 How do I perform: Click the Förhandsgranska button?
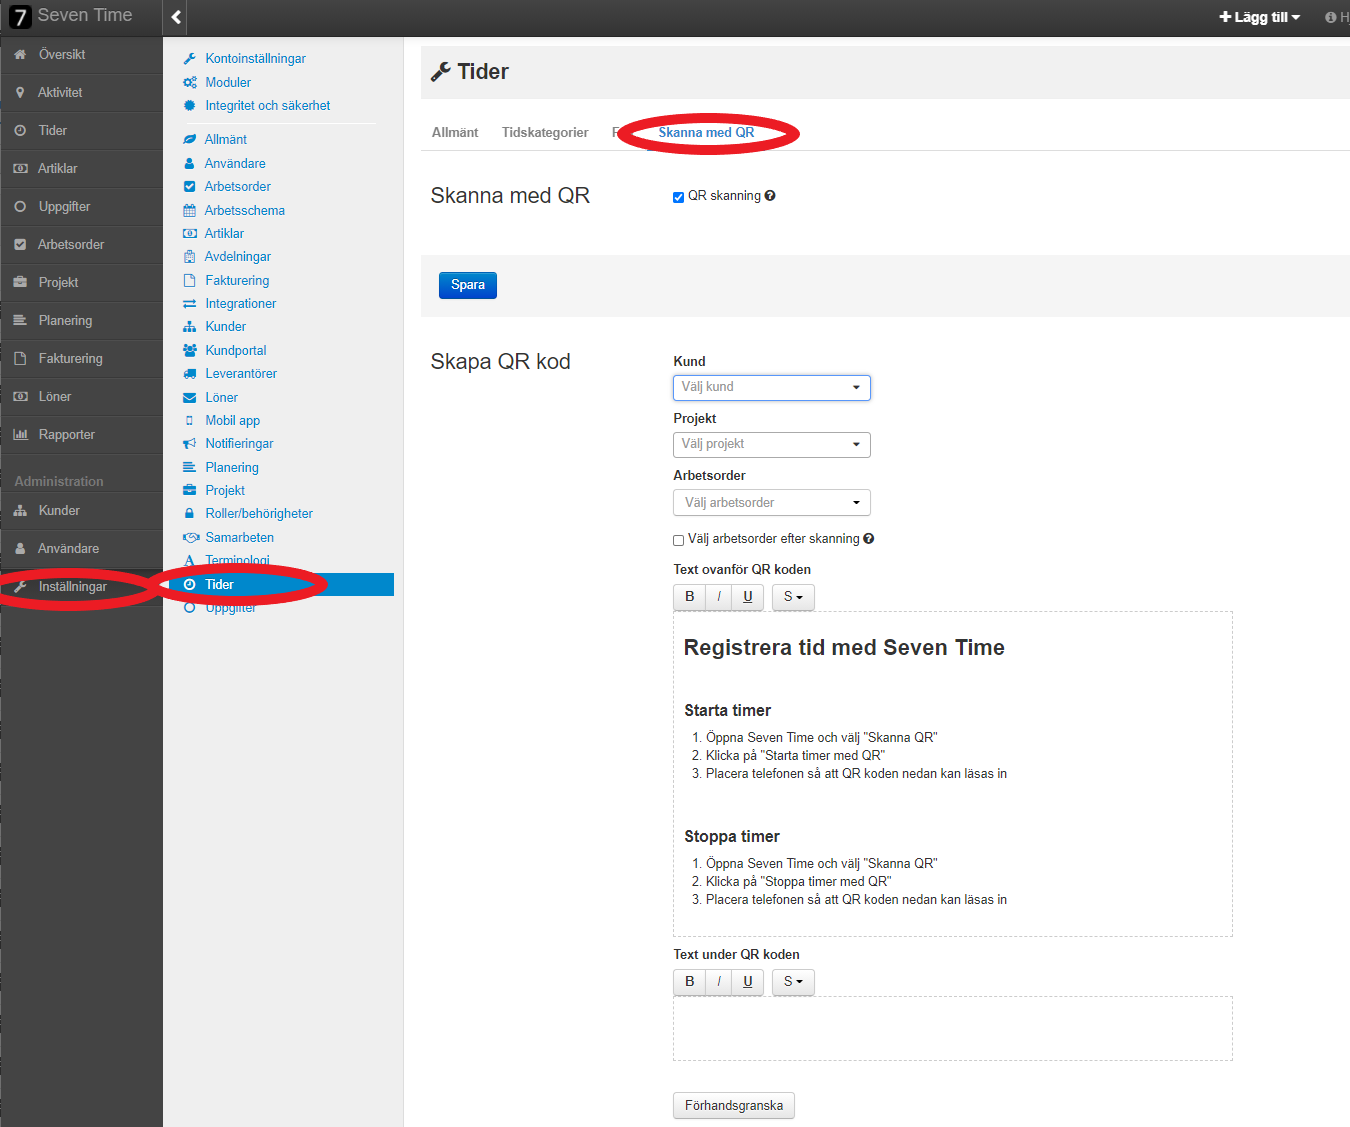pos(734,1106)
